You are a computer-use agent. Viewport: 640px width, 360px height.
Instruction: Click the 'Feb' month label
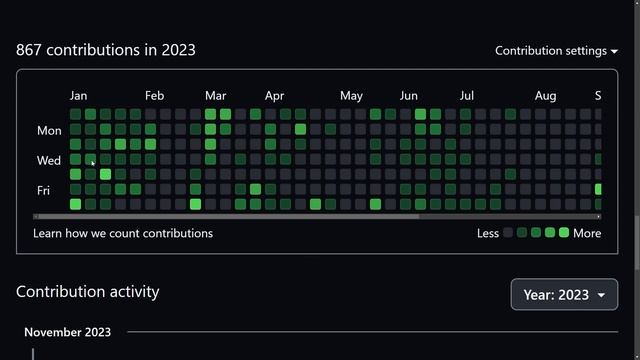click(x=154, y=96)
